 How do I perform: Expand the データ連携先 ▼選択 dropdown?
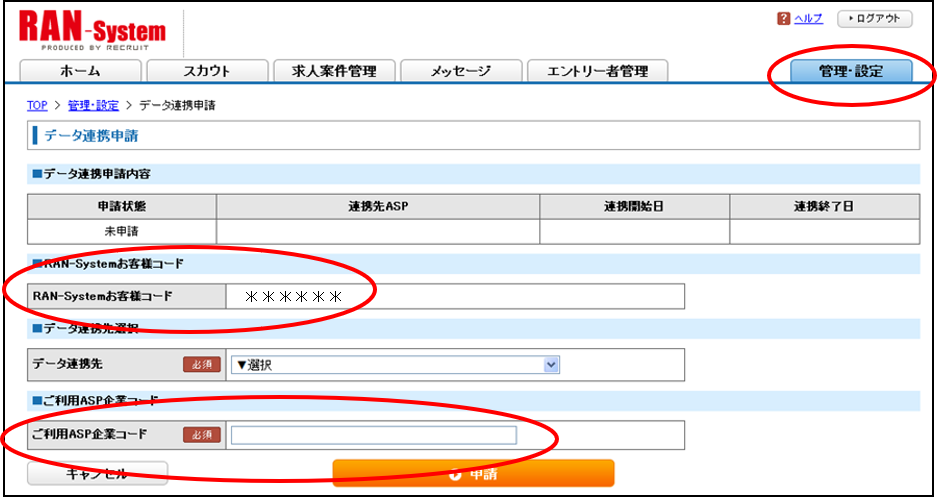tap(395, 365)
